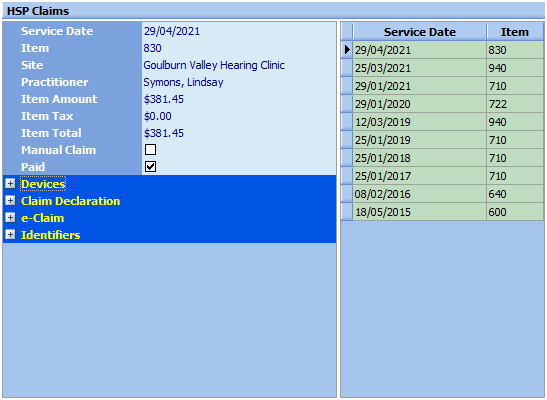Select the Identifiers label

pyautogui.click(x=51, y=235)
